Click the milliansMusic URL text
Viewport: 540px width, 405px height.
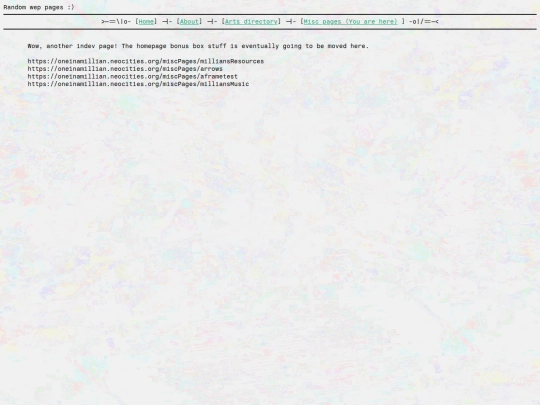138,84
